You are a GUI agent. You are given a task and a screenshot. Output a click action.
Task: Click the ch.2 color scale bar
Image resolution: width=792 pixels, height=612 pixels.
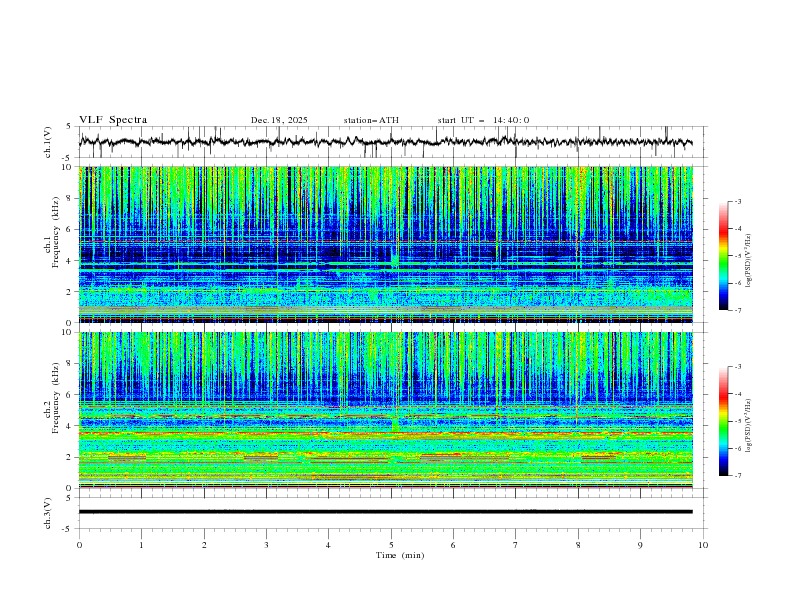point(723,421)
